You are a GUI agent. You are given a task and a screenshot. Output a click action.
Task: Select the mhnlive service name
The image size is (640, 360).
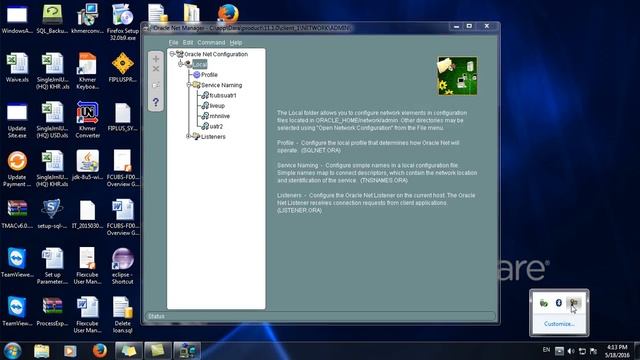[x=220, y=116]
